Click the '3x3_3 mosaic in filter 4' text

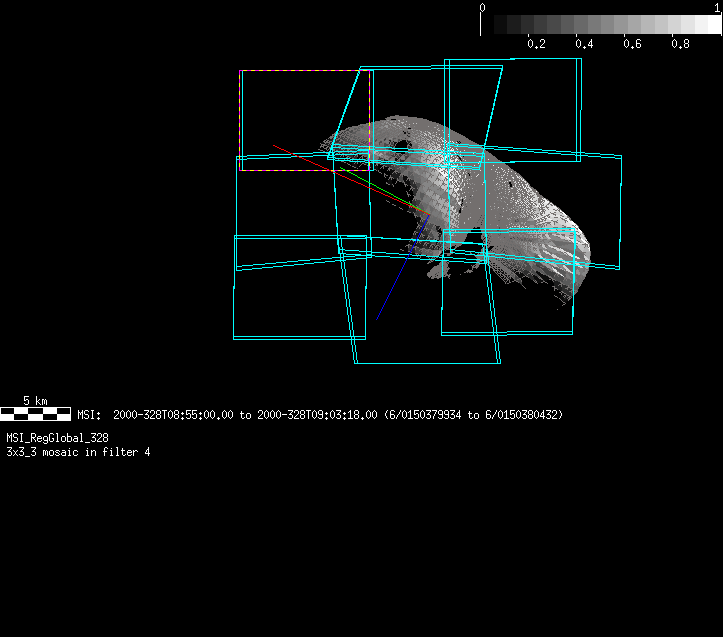[x=78, y=452]
